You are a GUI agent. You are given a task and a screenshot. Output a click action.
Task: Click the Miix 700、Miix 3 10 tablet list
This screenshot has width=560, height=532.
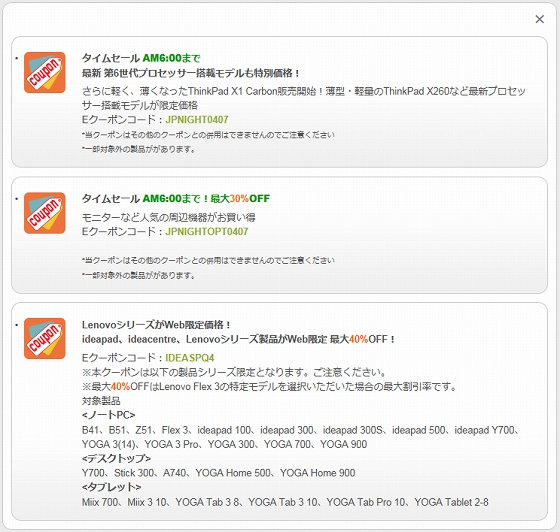(285, 502)
